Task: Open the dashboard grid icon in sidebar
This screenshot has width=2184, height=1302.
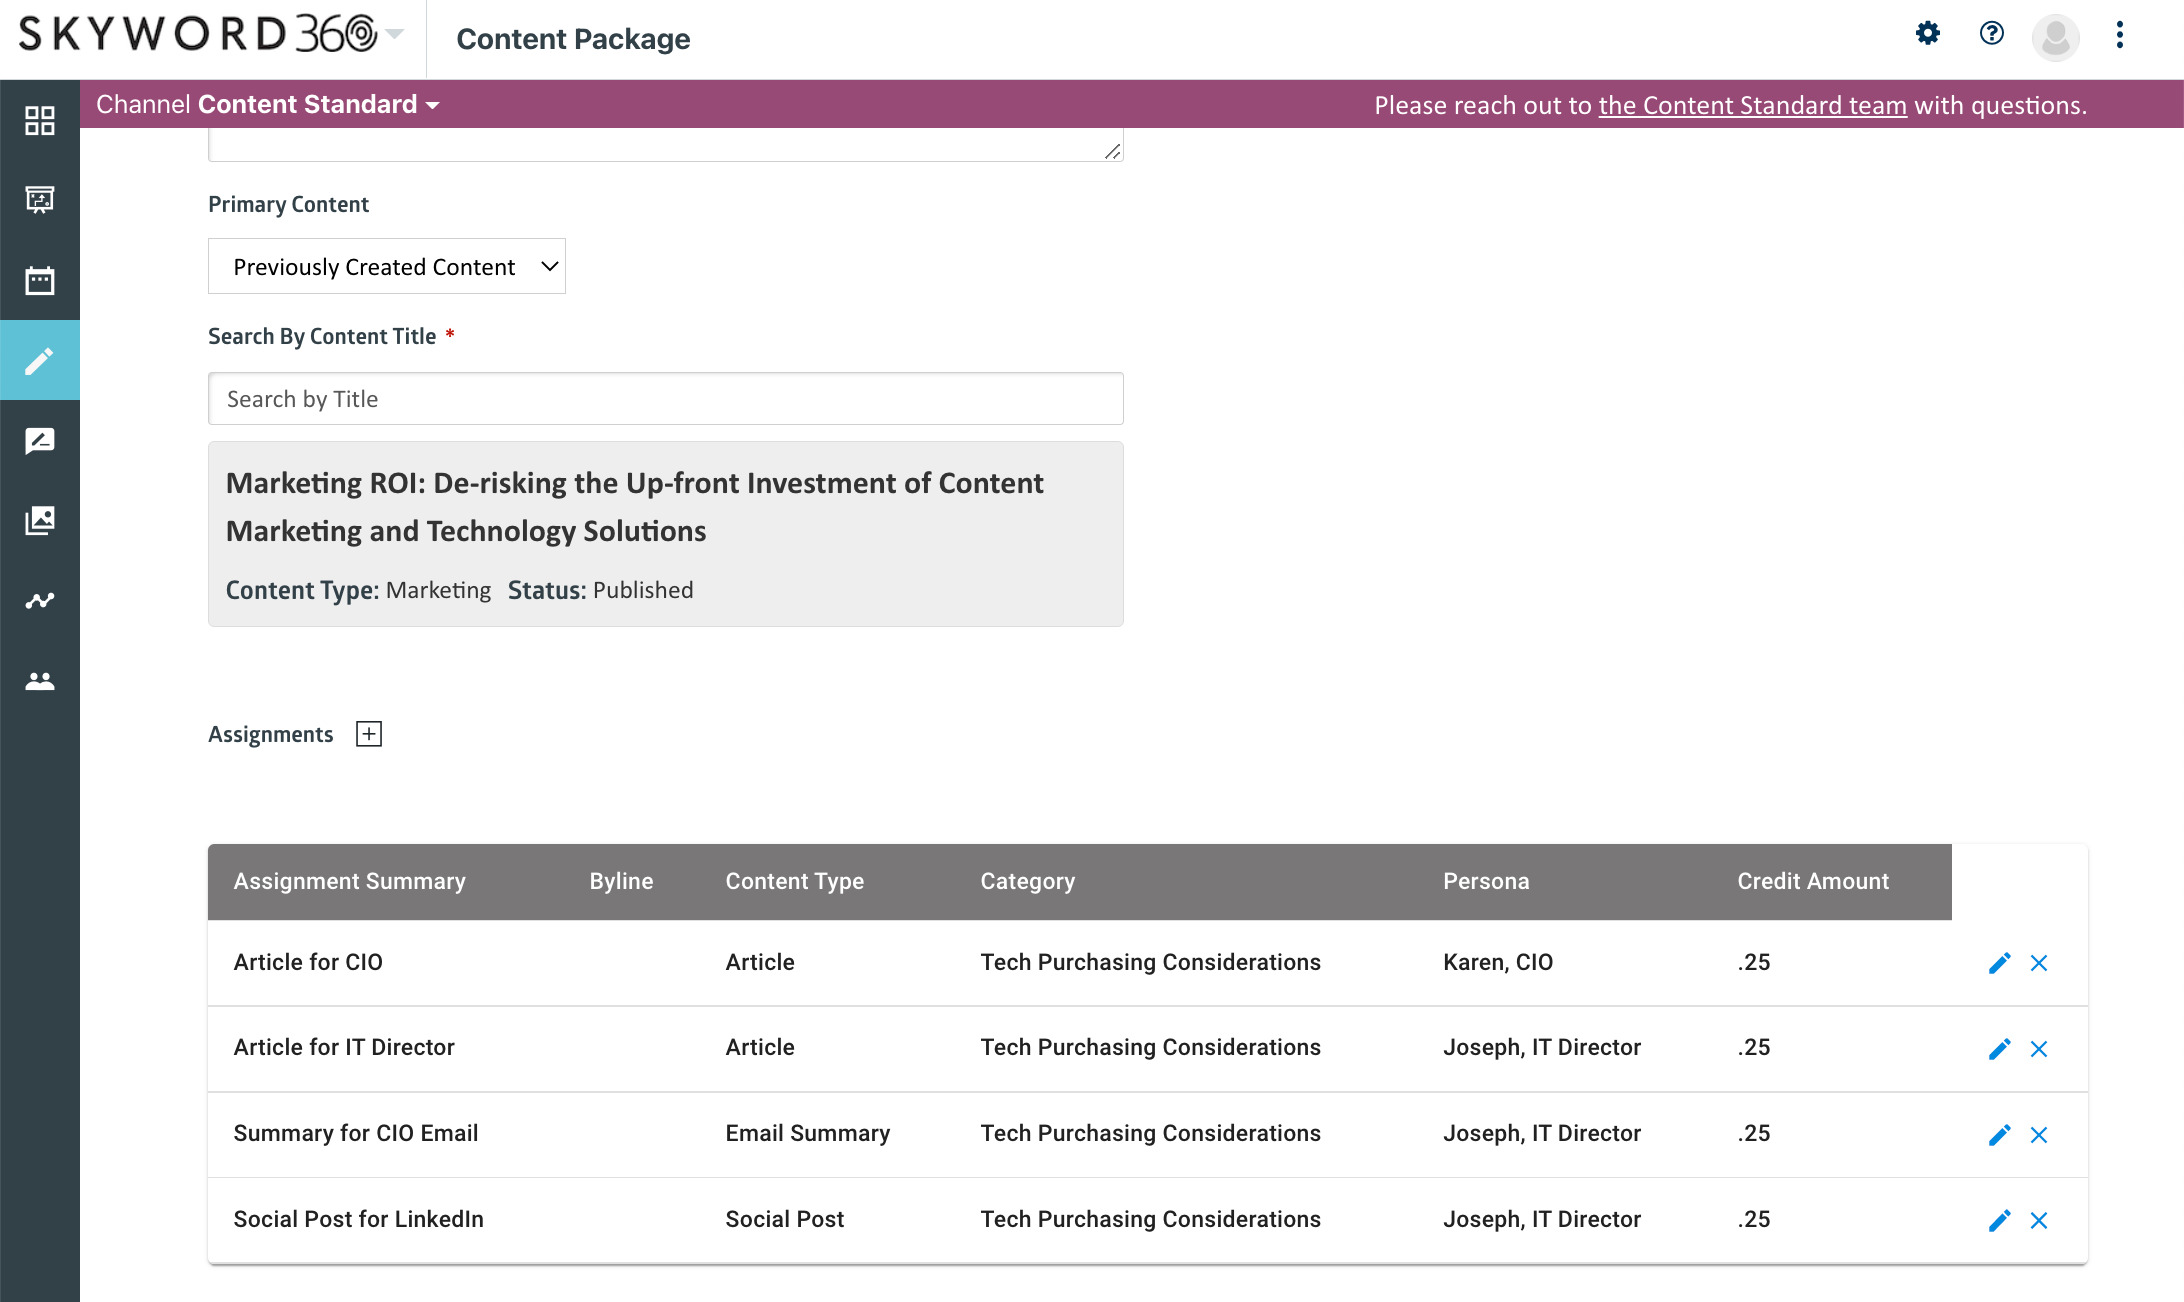Action: pyautogui.click(x=40, y=120)
